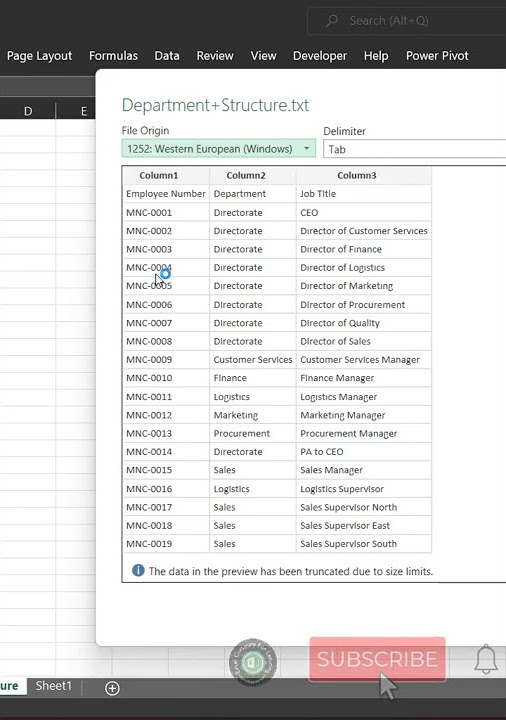Click the Marketing Manager cell
The width and height of the screenshot is (506, 720).
pyautogui.click(x=364, y=415)
